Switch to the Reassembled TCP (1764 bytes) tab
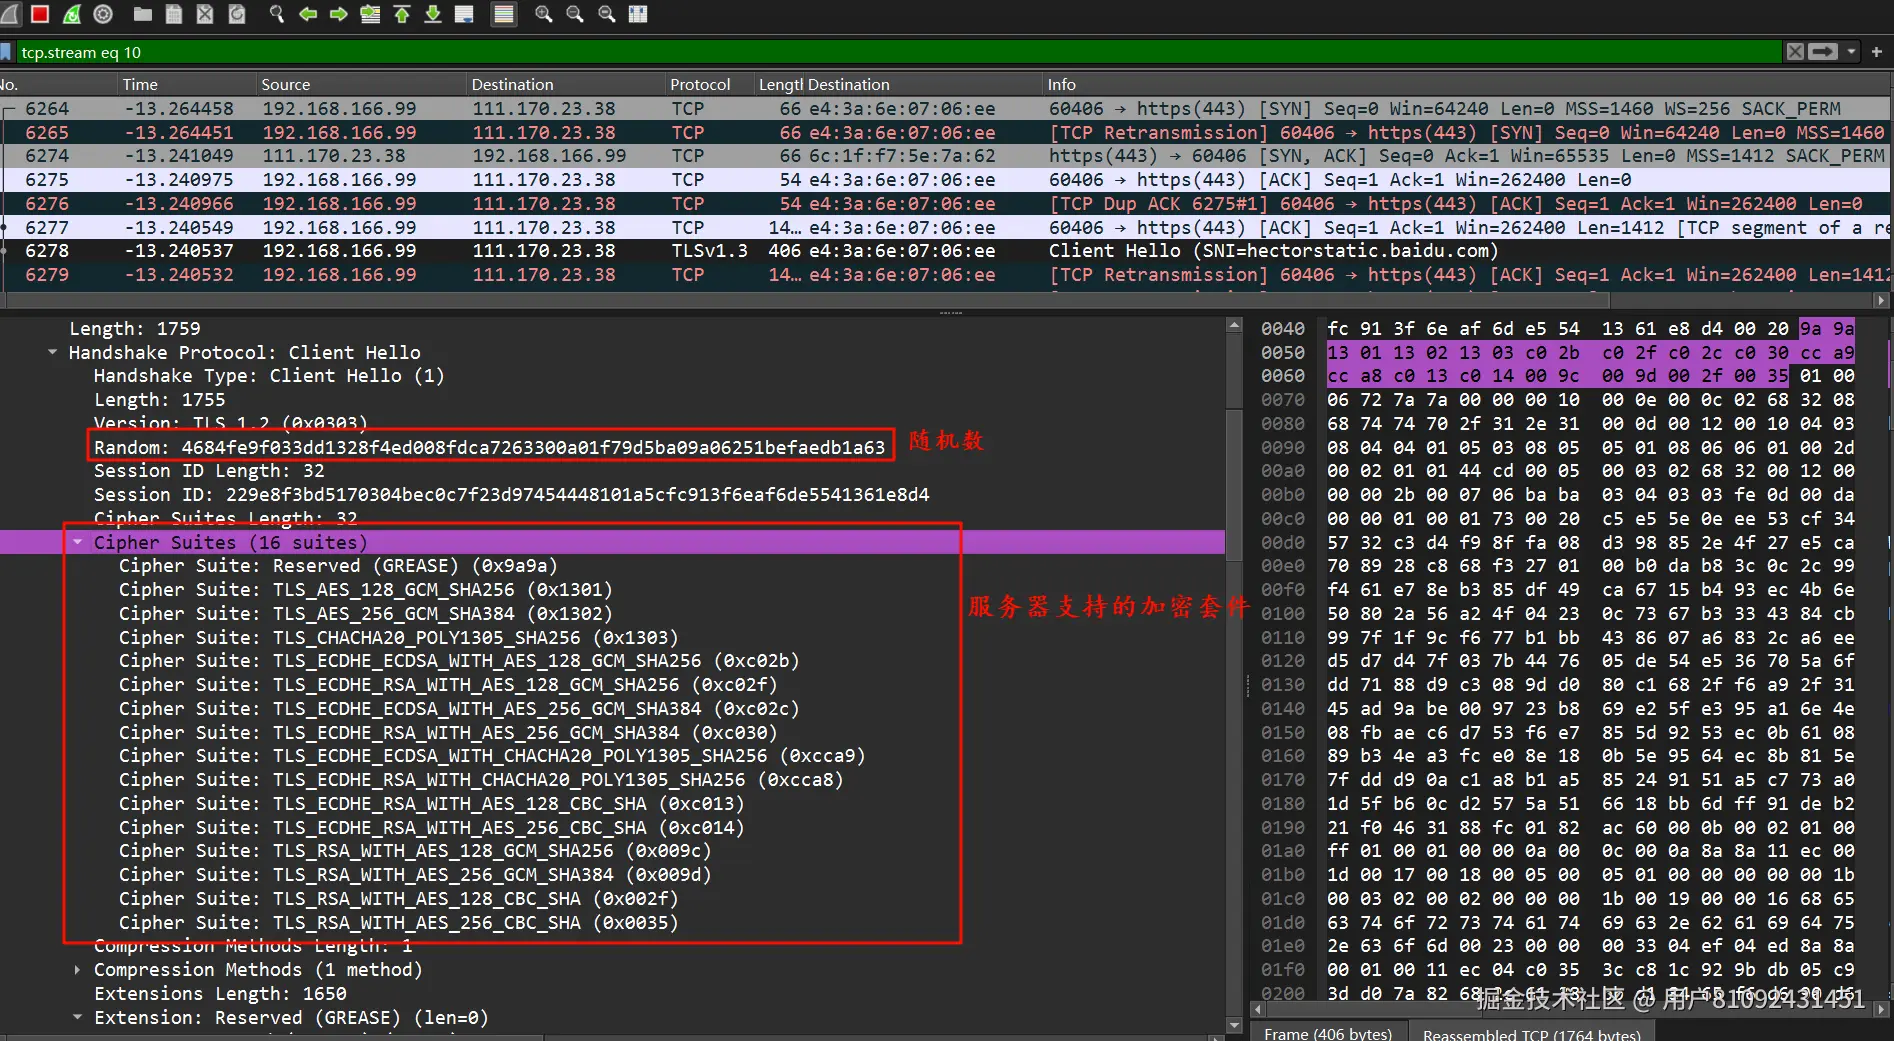Screen dimensions: 1894x1041 coord(1531,1033)
